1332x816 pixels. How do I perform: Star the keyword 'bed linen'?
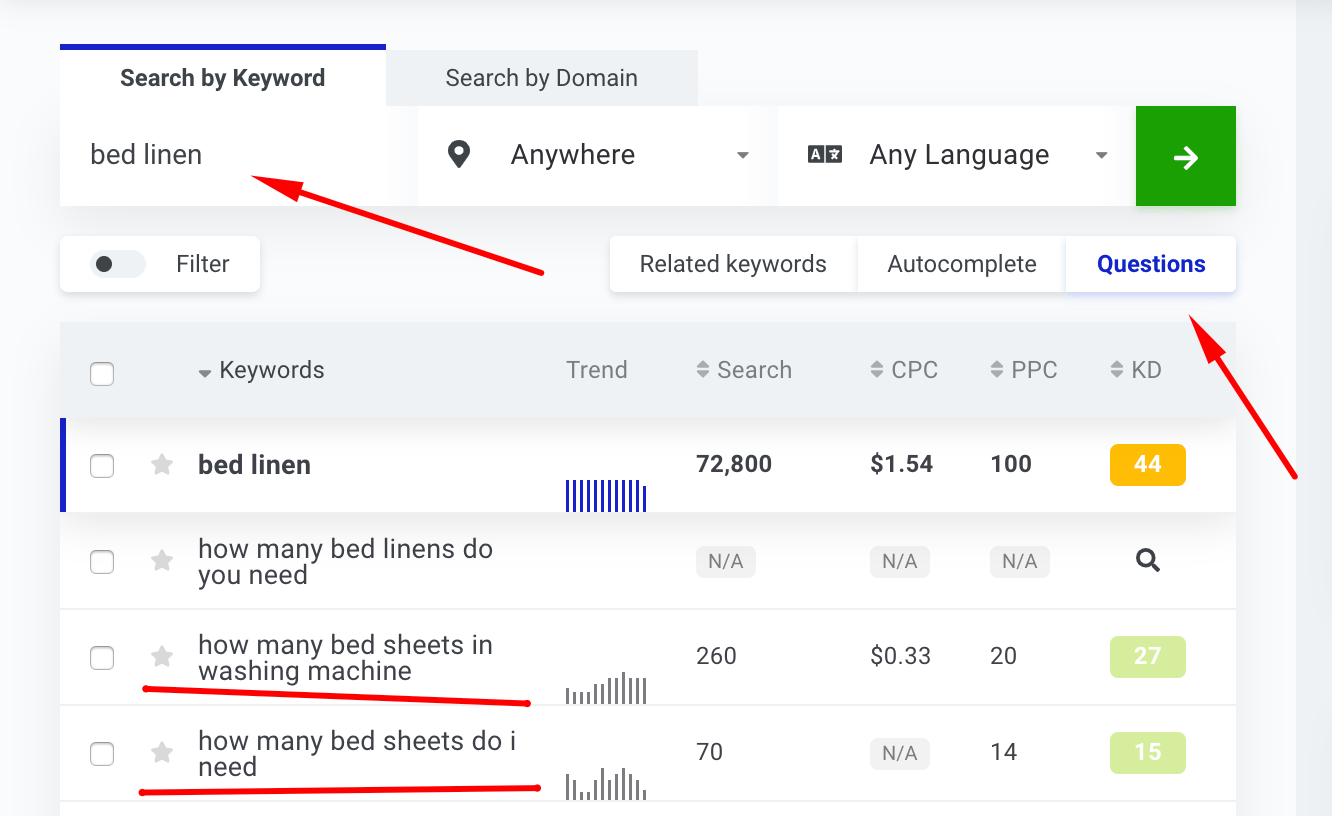tap(161, 465)
